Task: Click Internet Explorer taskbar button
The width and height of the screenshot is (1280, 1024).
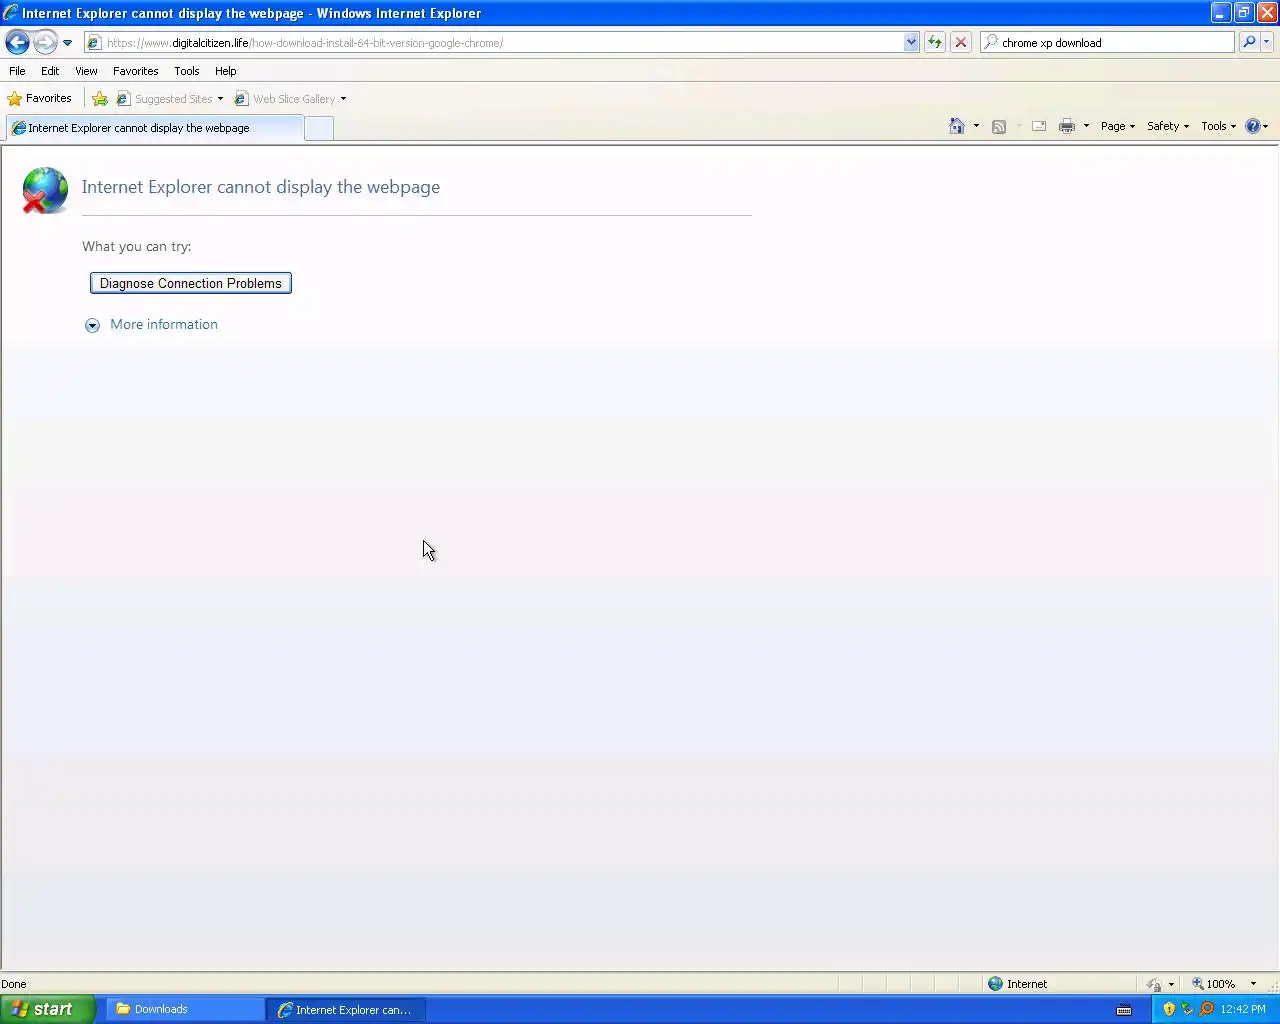Action: pyautogui.click(x=346, y=1009)
